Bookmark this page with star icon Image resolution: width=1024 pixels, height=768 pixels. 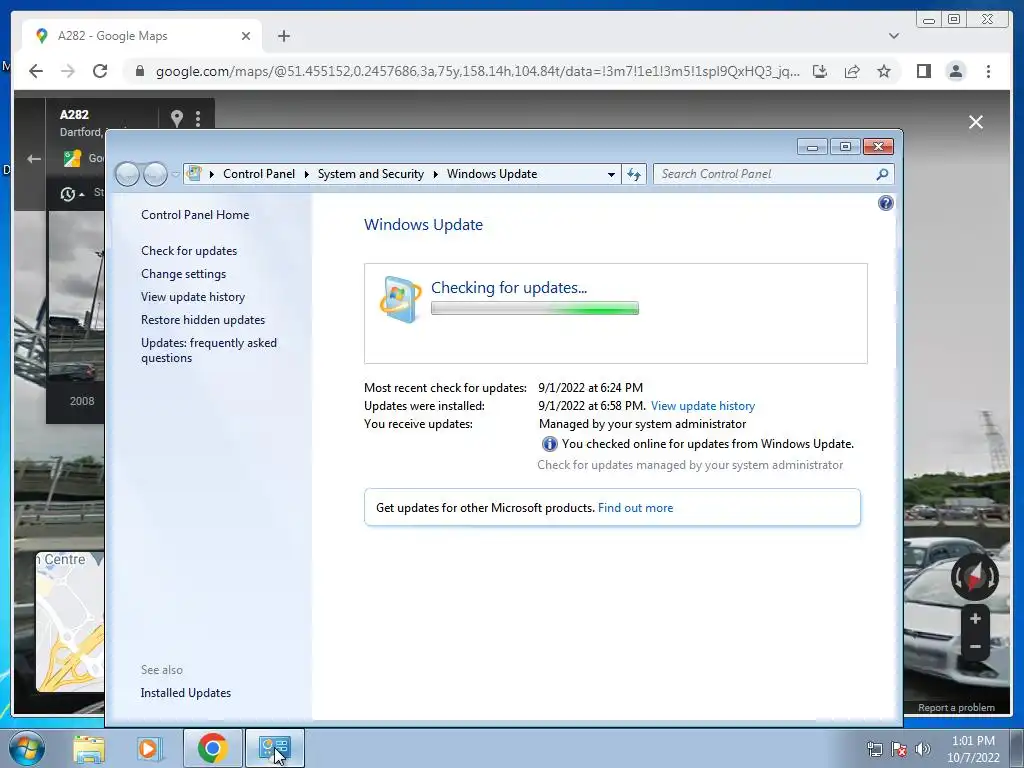[x=884, y=71]
